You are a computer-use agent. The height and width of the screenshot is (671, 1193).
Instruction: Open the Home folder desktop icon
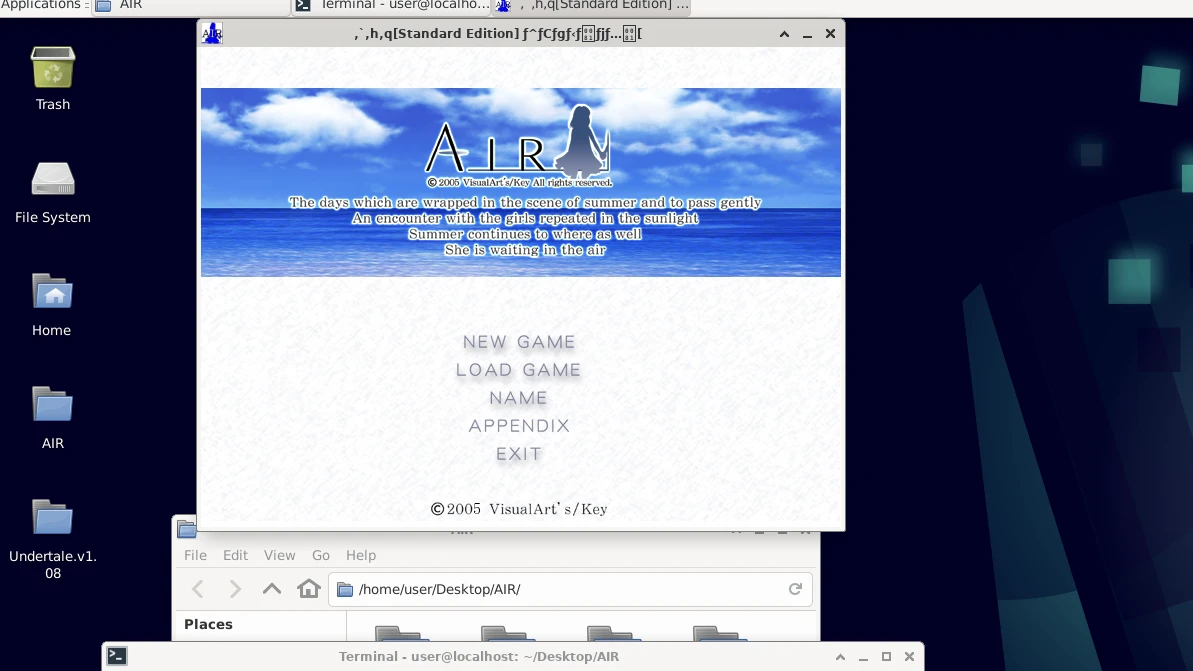click(53, 294)
